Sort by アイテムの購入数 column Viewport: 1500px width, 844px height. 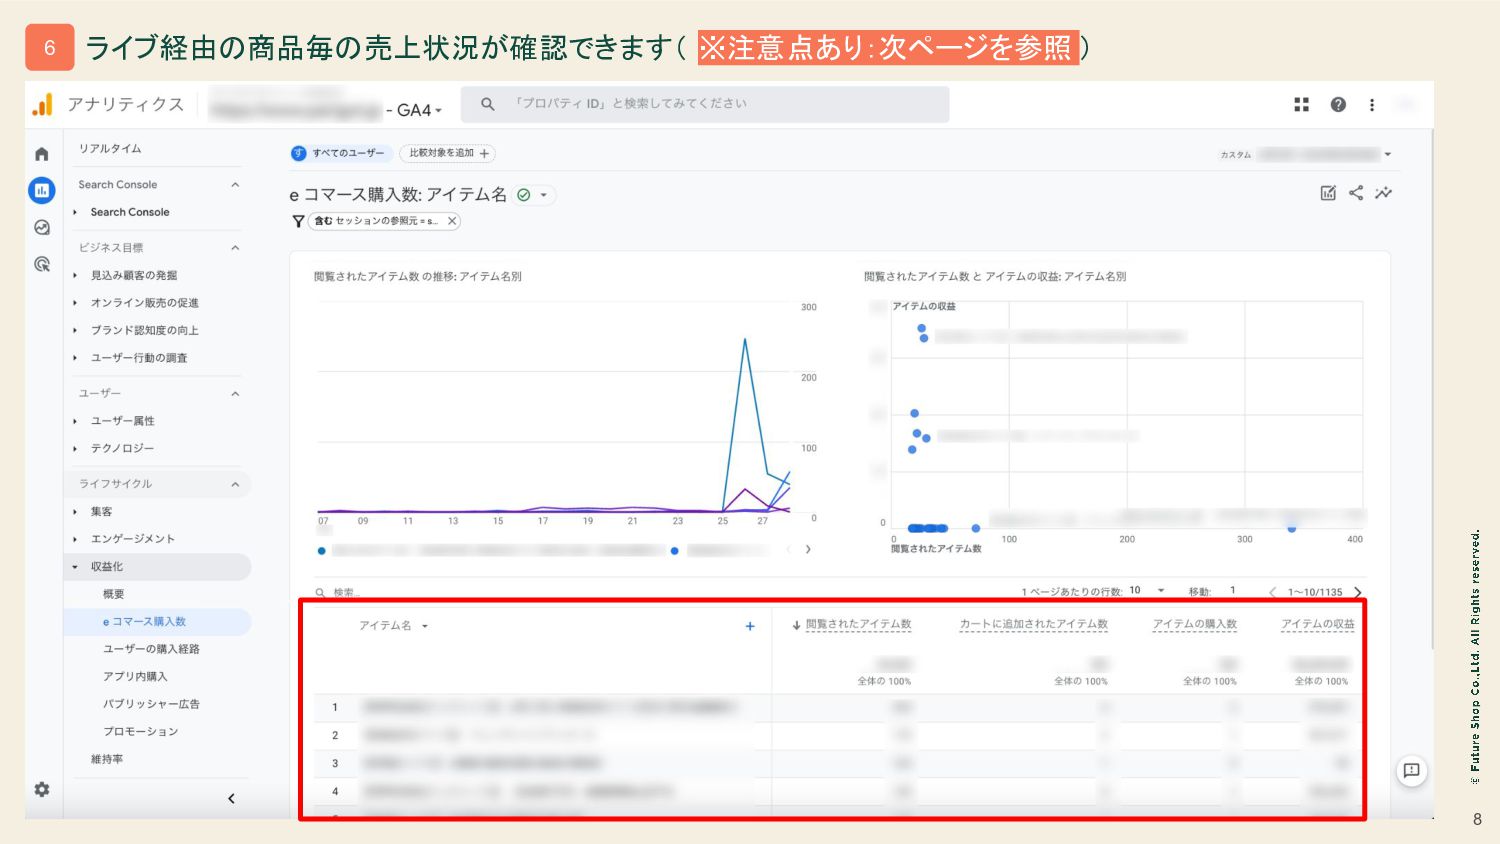point(1195,624)
